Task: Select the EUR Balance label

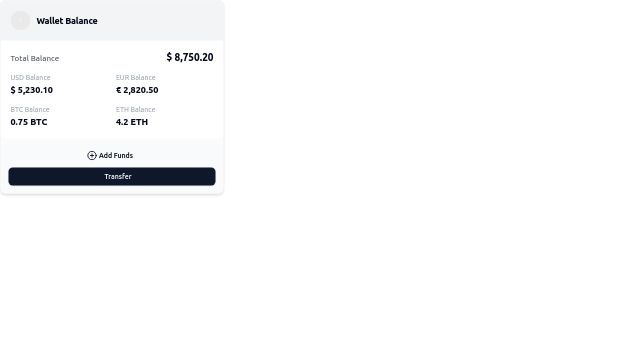Action: coord(136,78)
